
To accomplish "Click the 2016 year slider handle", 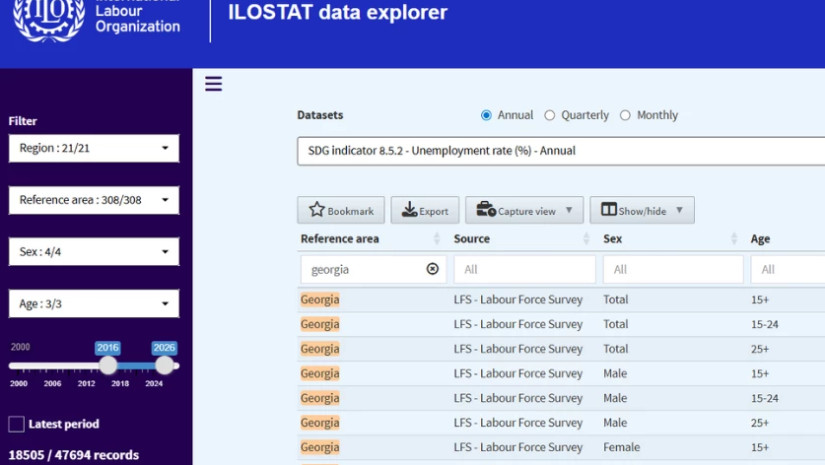I will [x=108, y=366].
